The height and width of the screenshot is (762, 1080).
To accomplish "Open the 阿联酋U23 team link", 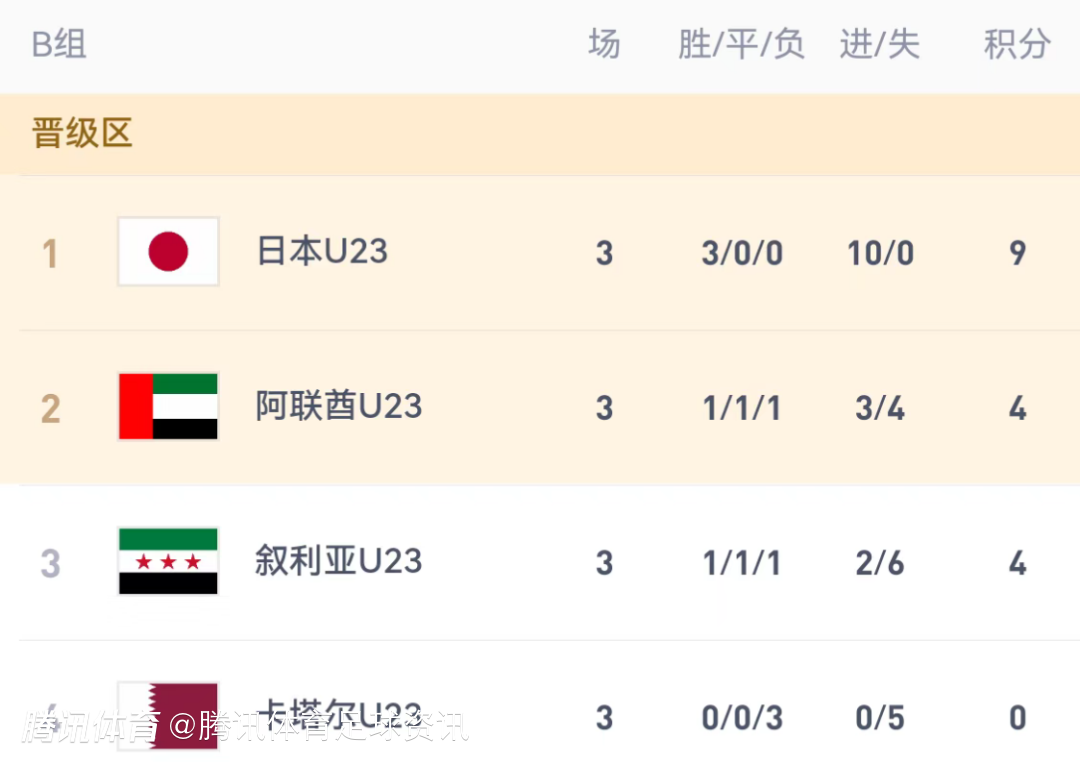I will tap(339, 407).
